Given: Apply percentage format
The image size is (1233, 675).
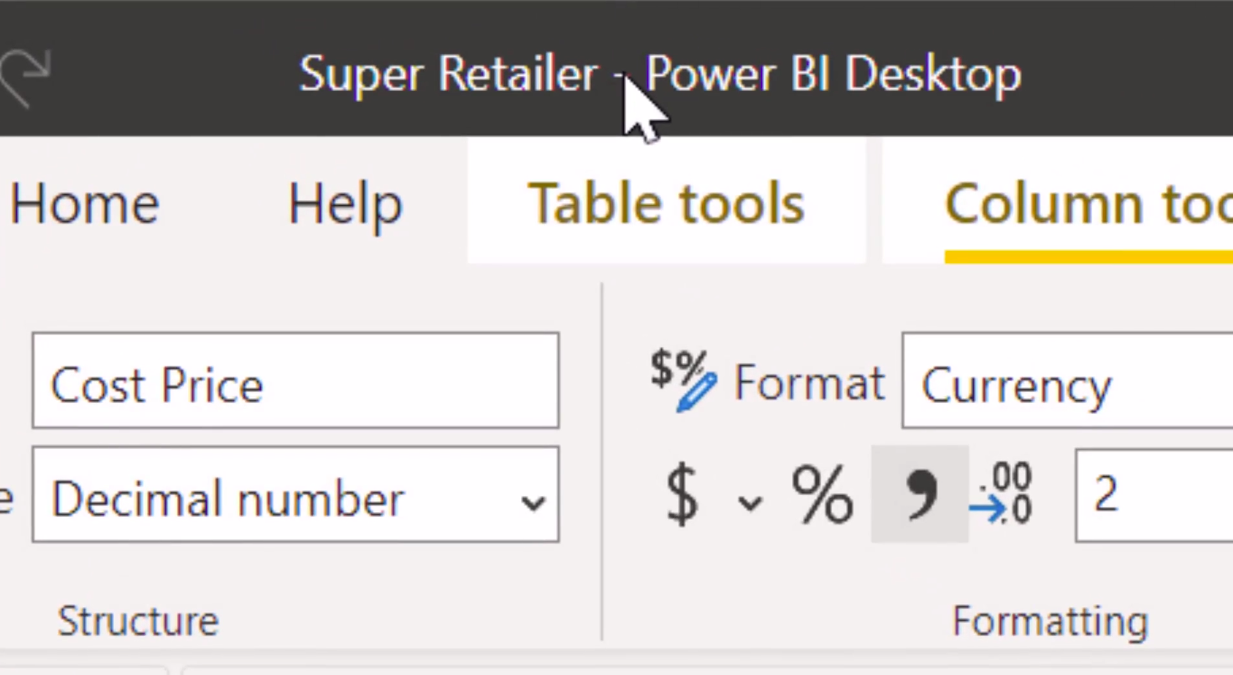Looking at the screenshot, I should (x=822, y=495).
